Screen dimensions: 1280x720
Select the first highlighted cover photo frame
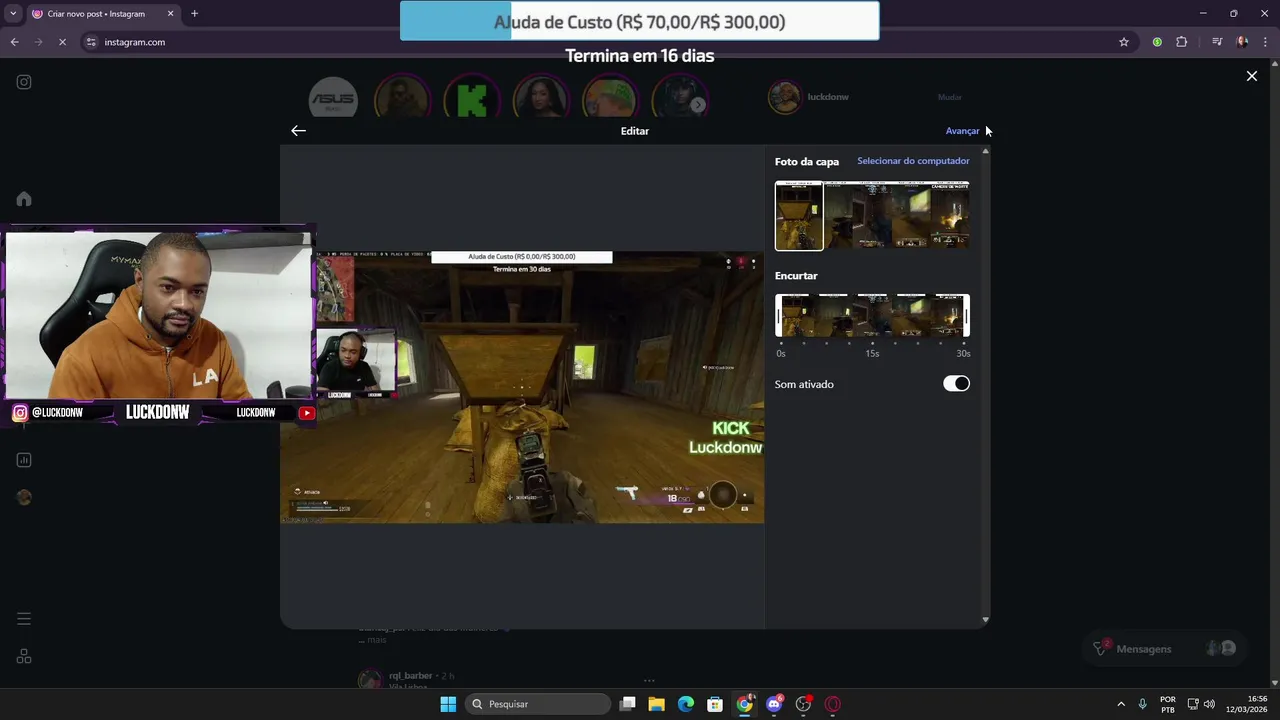(799, 216)
